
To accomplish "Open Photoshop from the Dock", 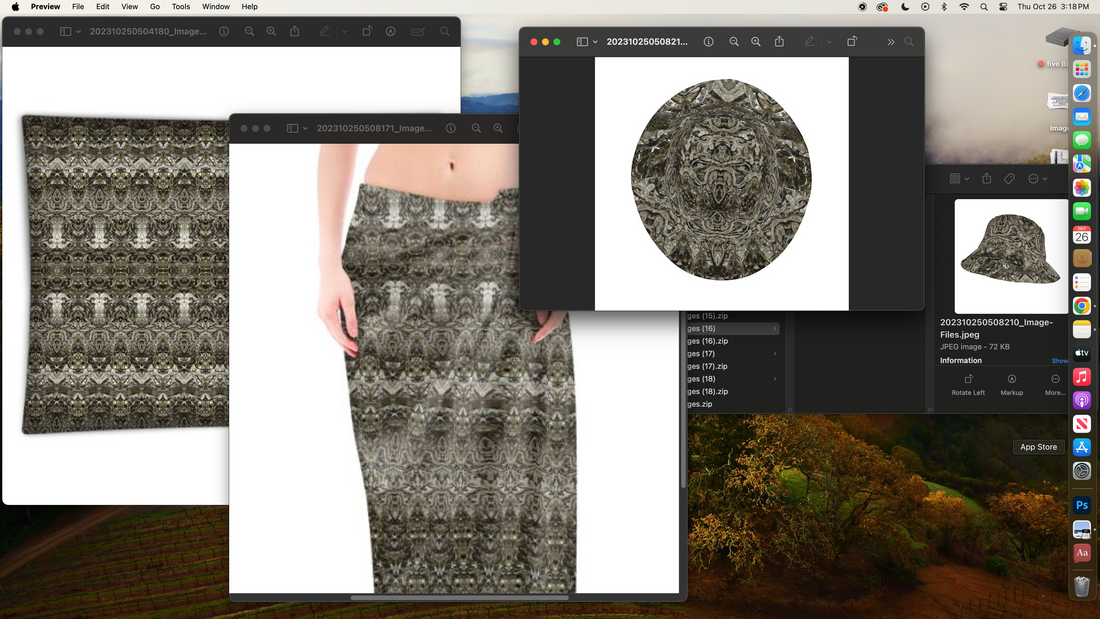I will coord(1081,506).
